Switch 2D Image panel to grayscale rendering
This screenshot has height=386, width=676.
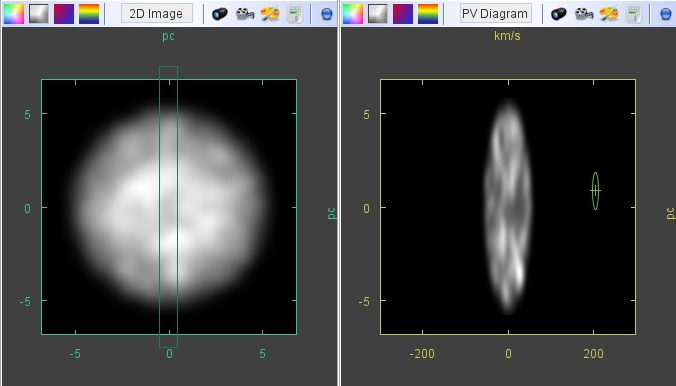click(x=39, y=14)
